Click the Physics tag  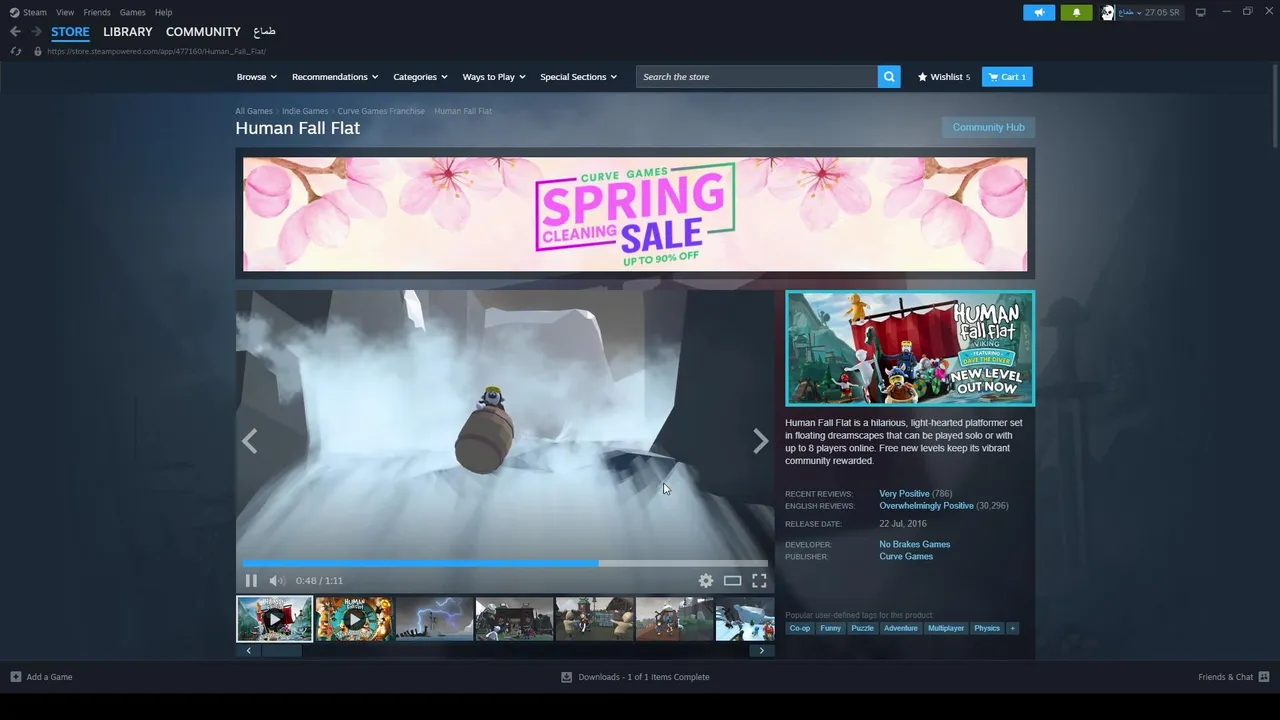click(987, 628)
